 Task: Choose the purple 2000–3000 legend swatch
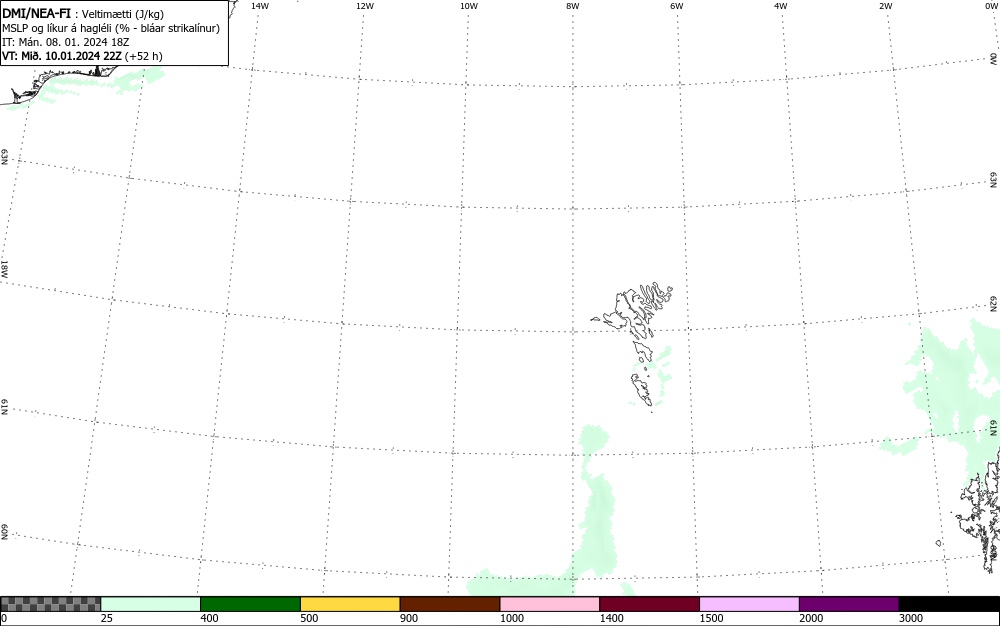pyautogui.click(x=849, y=604)
